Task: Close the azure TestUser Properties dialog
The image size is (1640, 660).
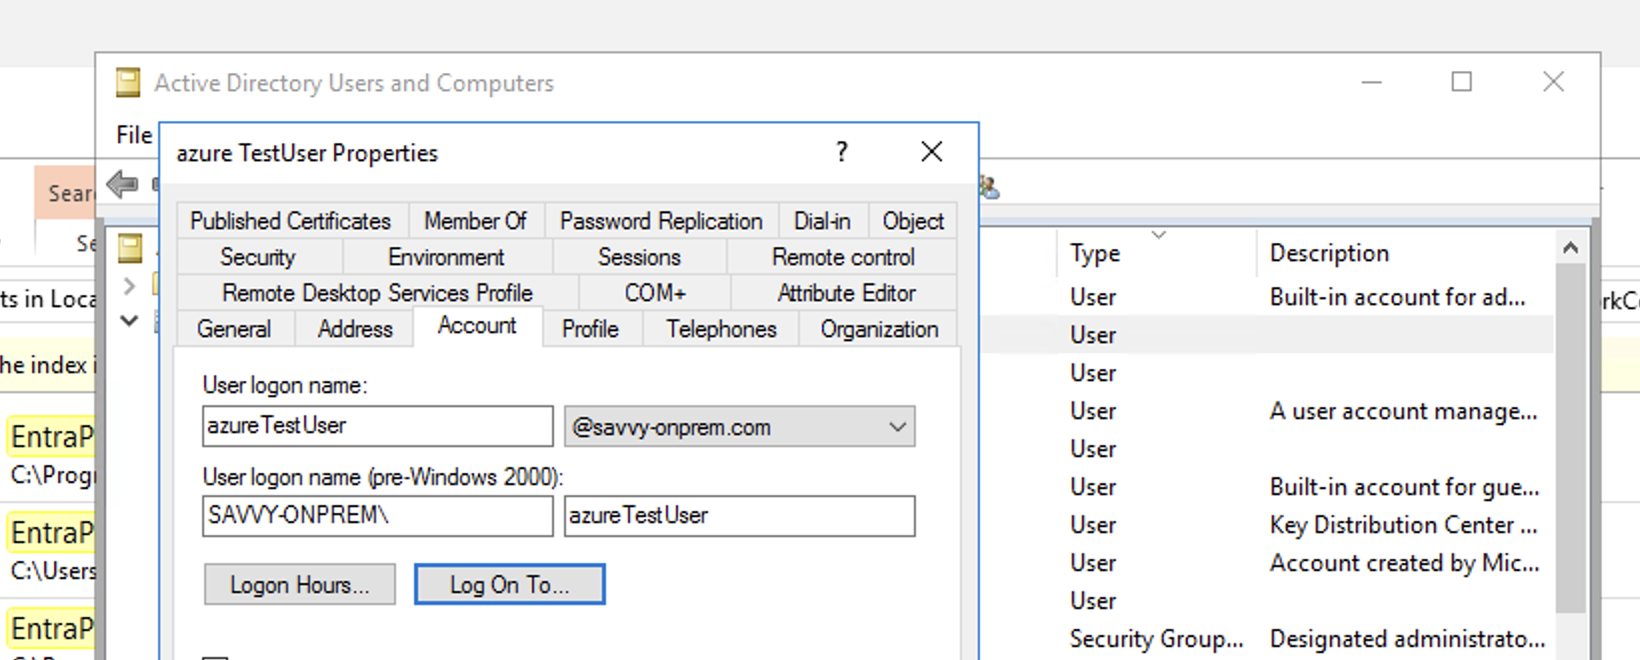Action: [931, 152]
